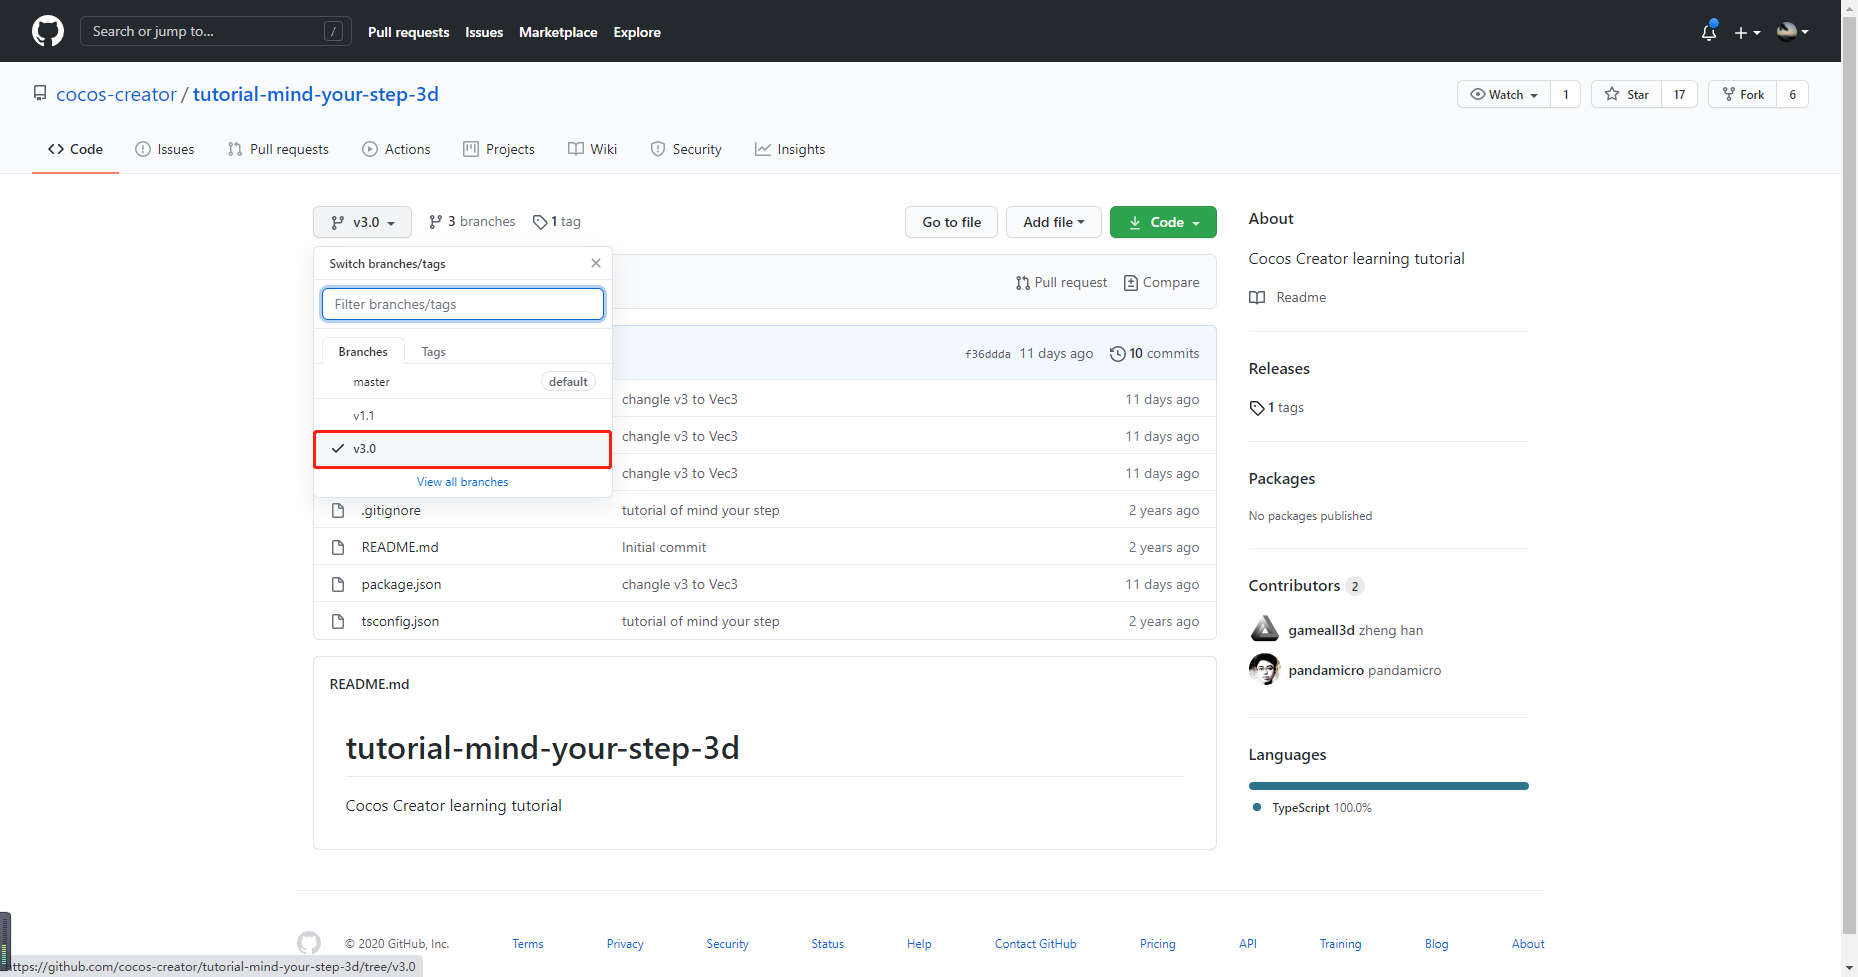Open the 1 tags link under Releases
This screenshot has height=977, width=1858.
(1277, 408)
